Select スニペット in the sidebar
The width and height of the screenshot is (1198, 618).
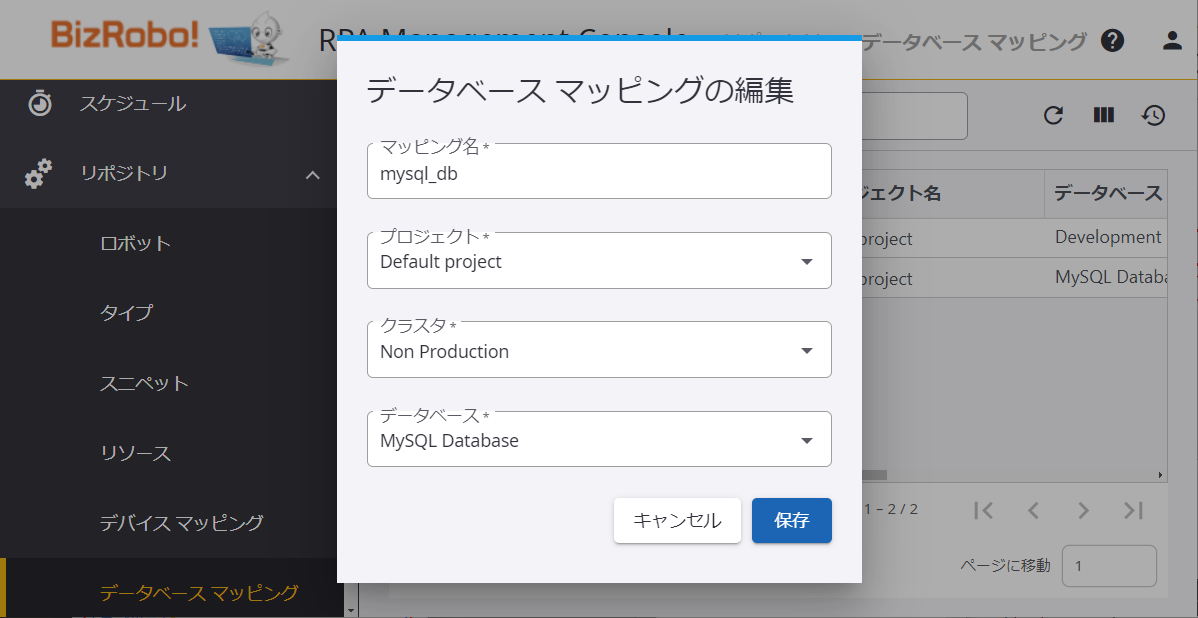pos(144,383)
